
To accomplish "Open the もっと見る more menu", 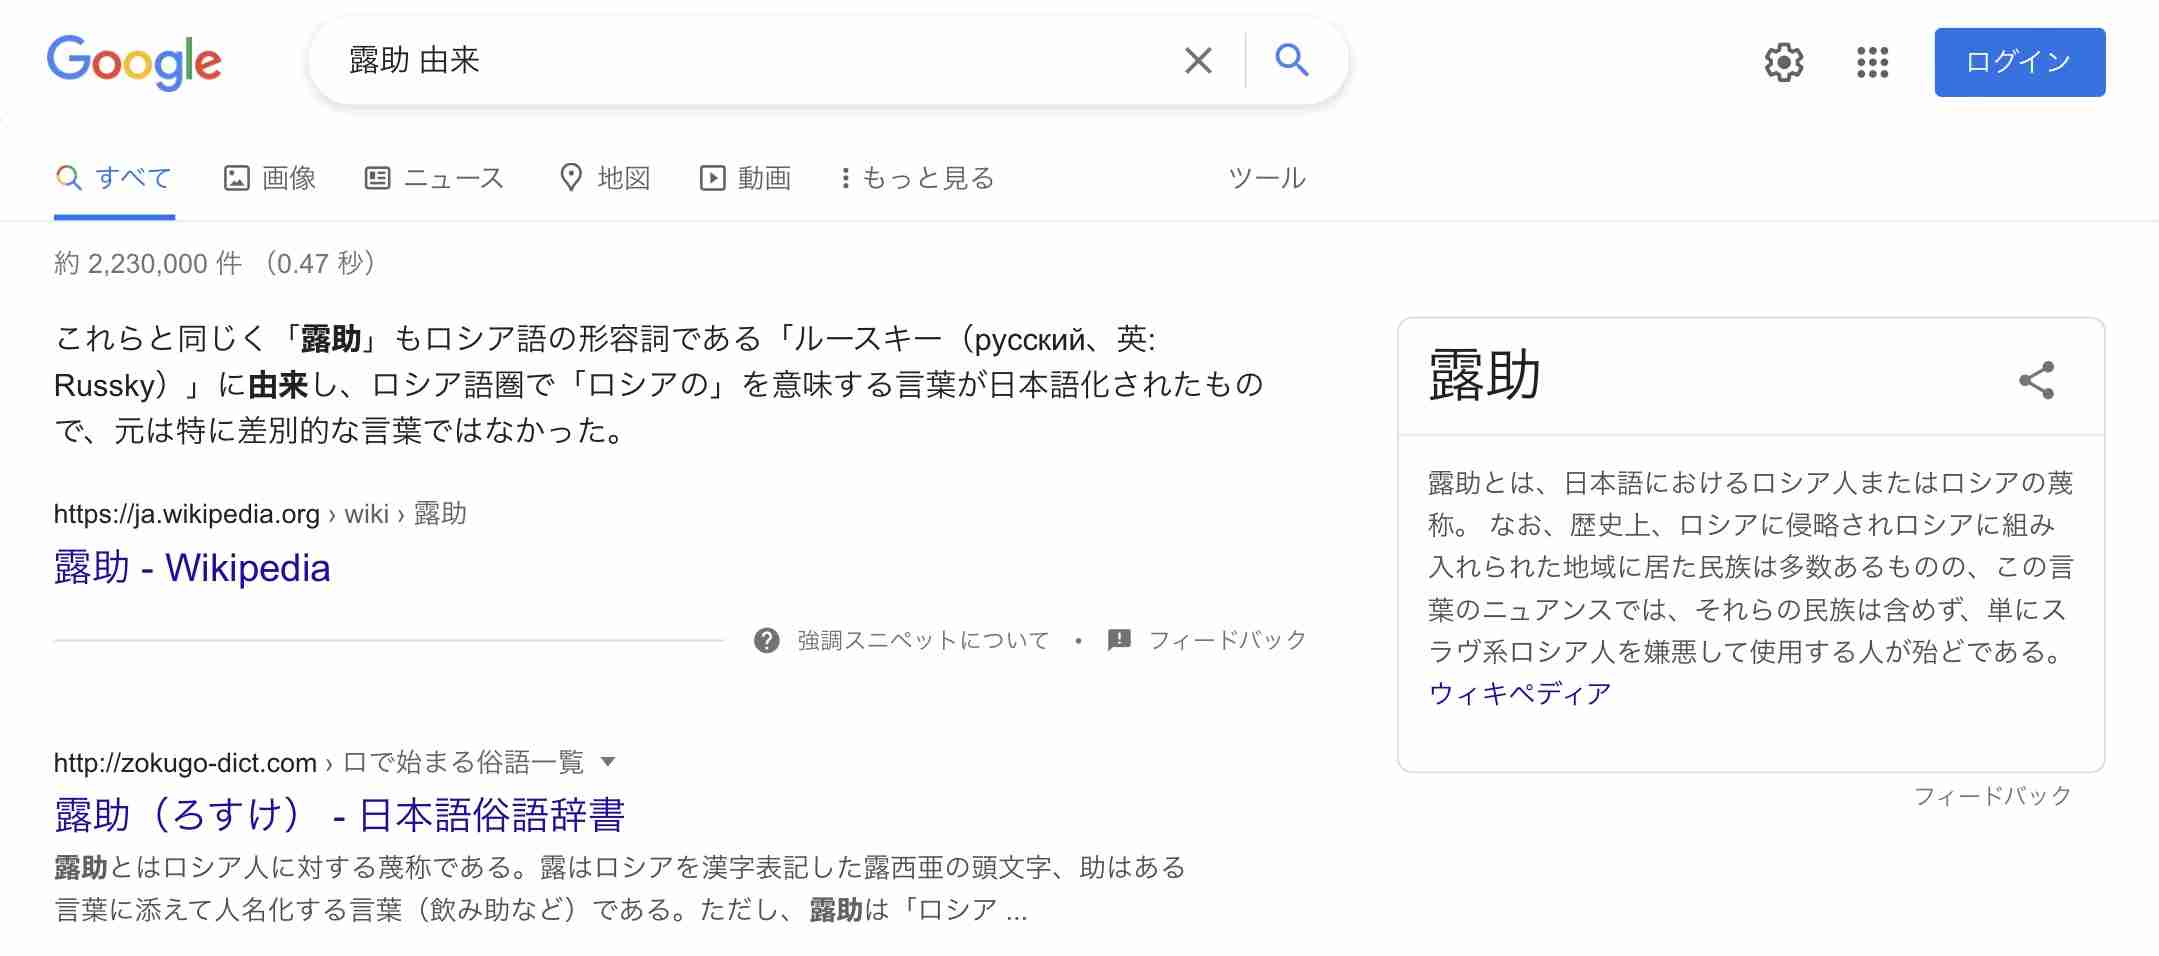I will click(x=917, y=178).
